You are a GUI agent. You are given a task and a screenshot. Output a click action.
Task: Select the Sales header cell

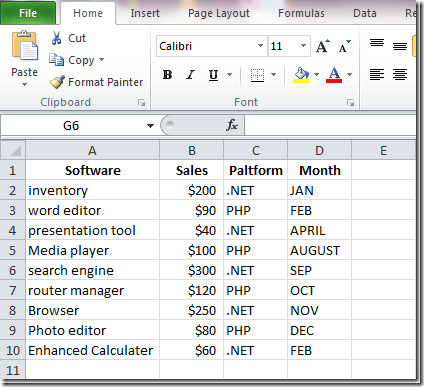click(x=192, y=170)
